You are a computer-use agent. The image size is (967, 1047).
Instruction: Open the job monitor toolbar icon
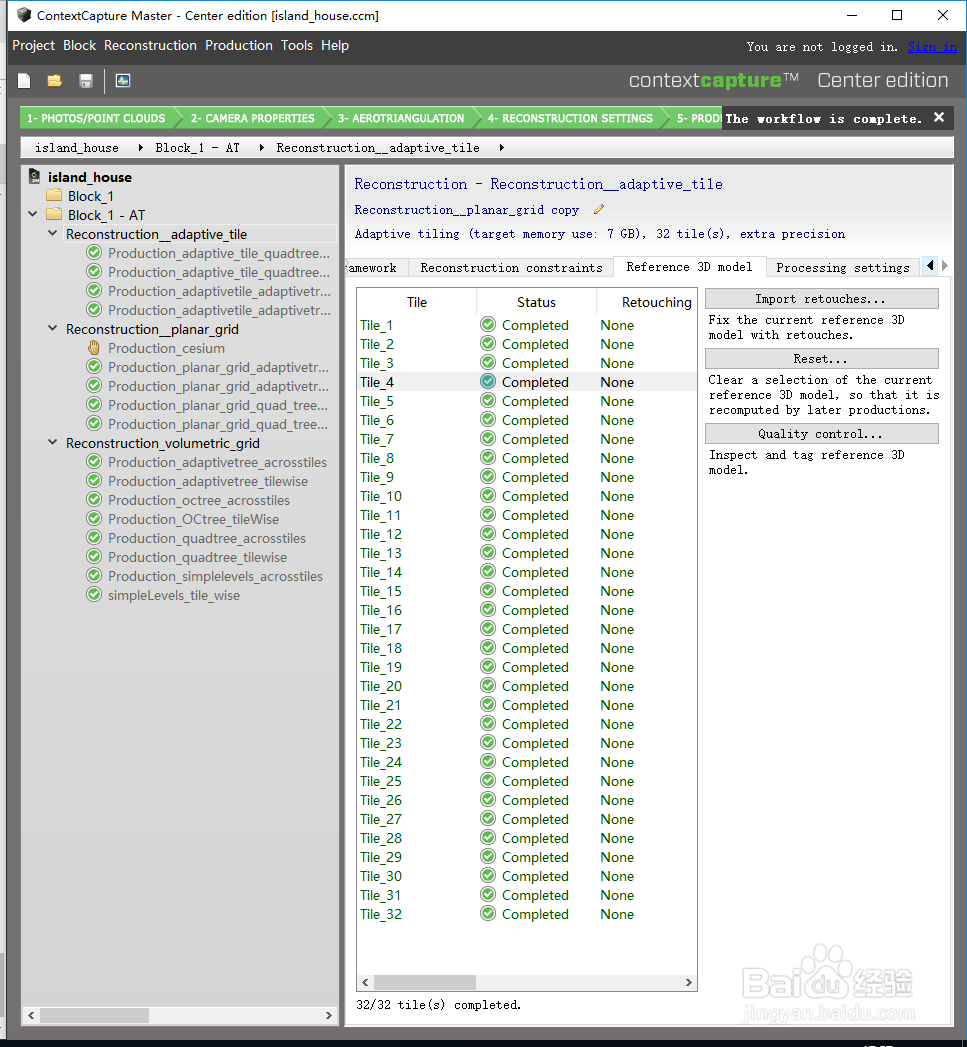pos(123,81)
